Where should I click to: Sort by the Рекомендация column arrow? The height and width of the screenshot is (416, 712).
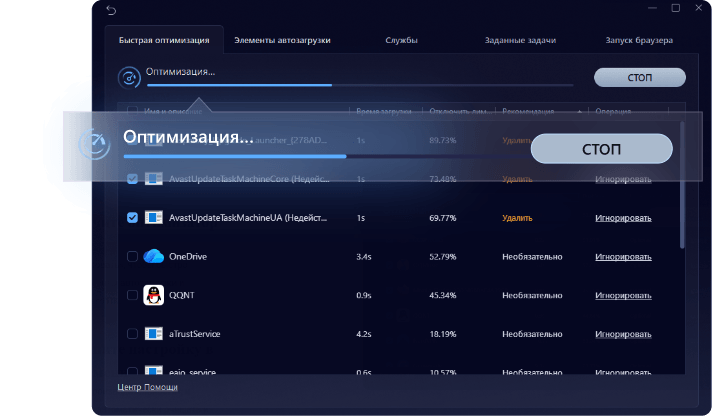coord(579,112)
